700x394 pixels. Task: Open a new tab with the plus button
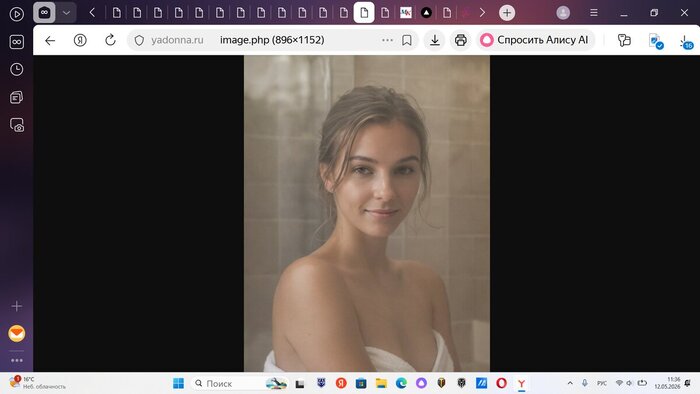point(507,13)
